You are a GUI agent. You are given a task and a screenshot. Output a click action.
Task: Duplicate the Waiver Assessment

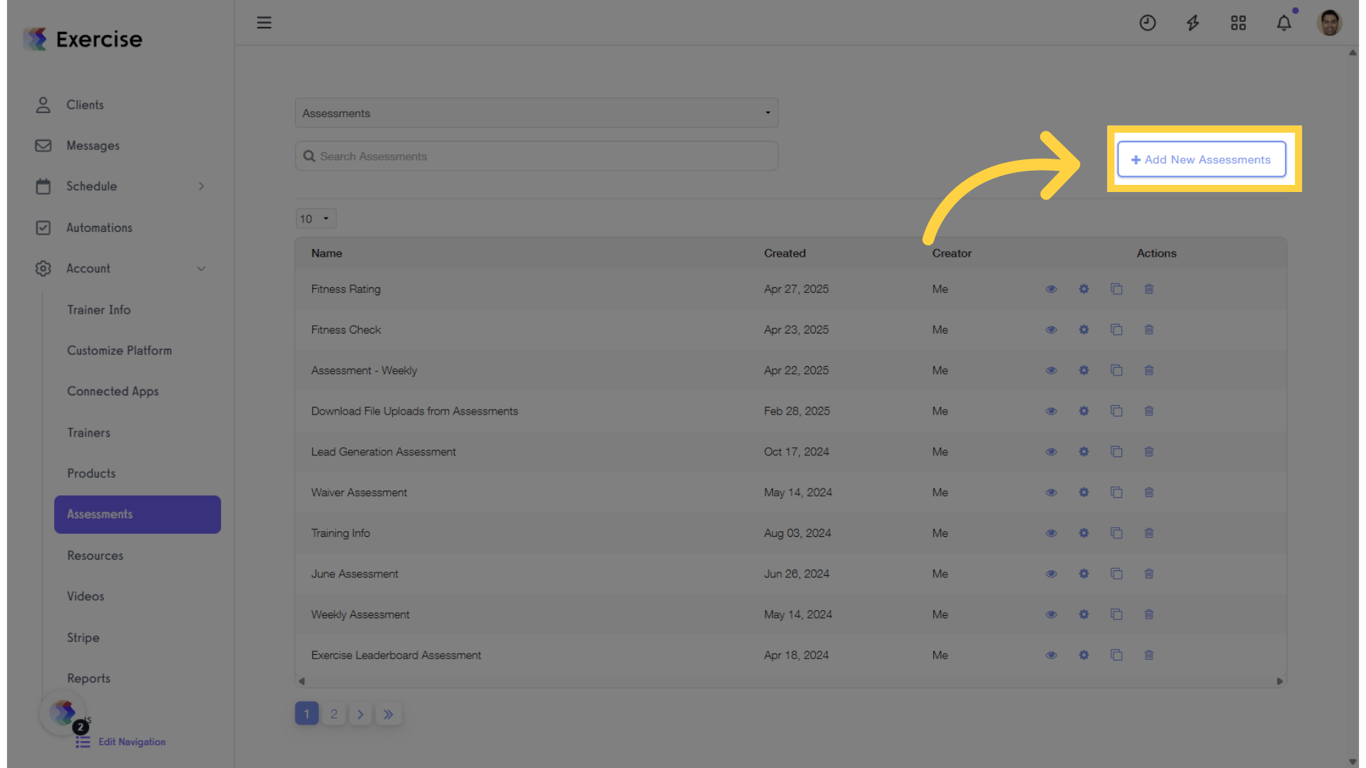click(x=1116, y=492)
